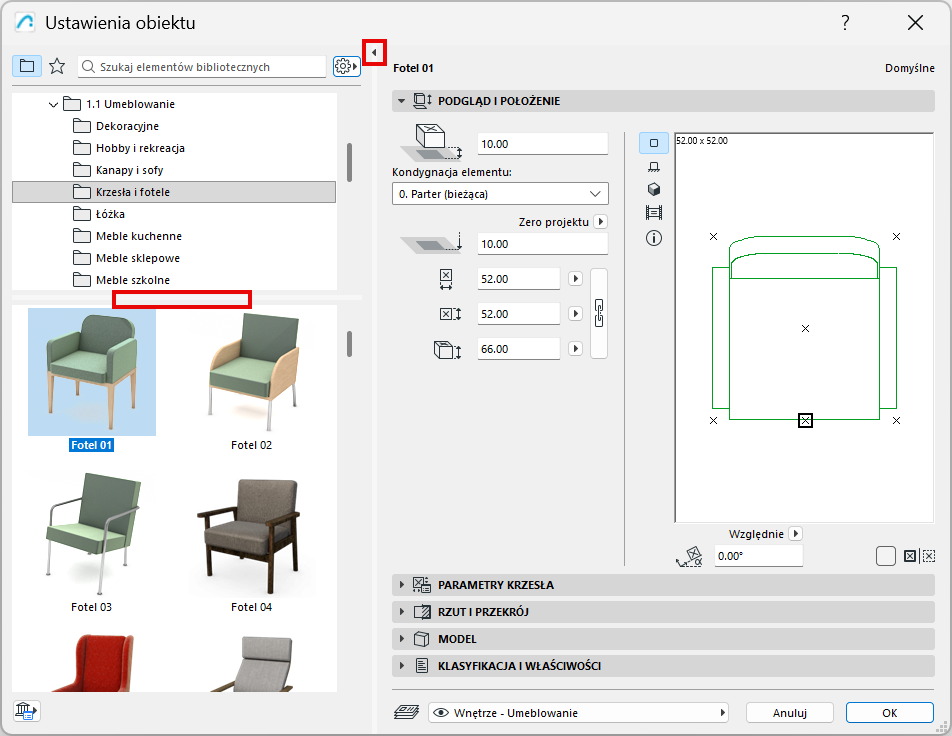Open Kondygnacja elementu dropdown
Viewport: 952px width, 736px height.
click(x=500, y=194)
